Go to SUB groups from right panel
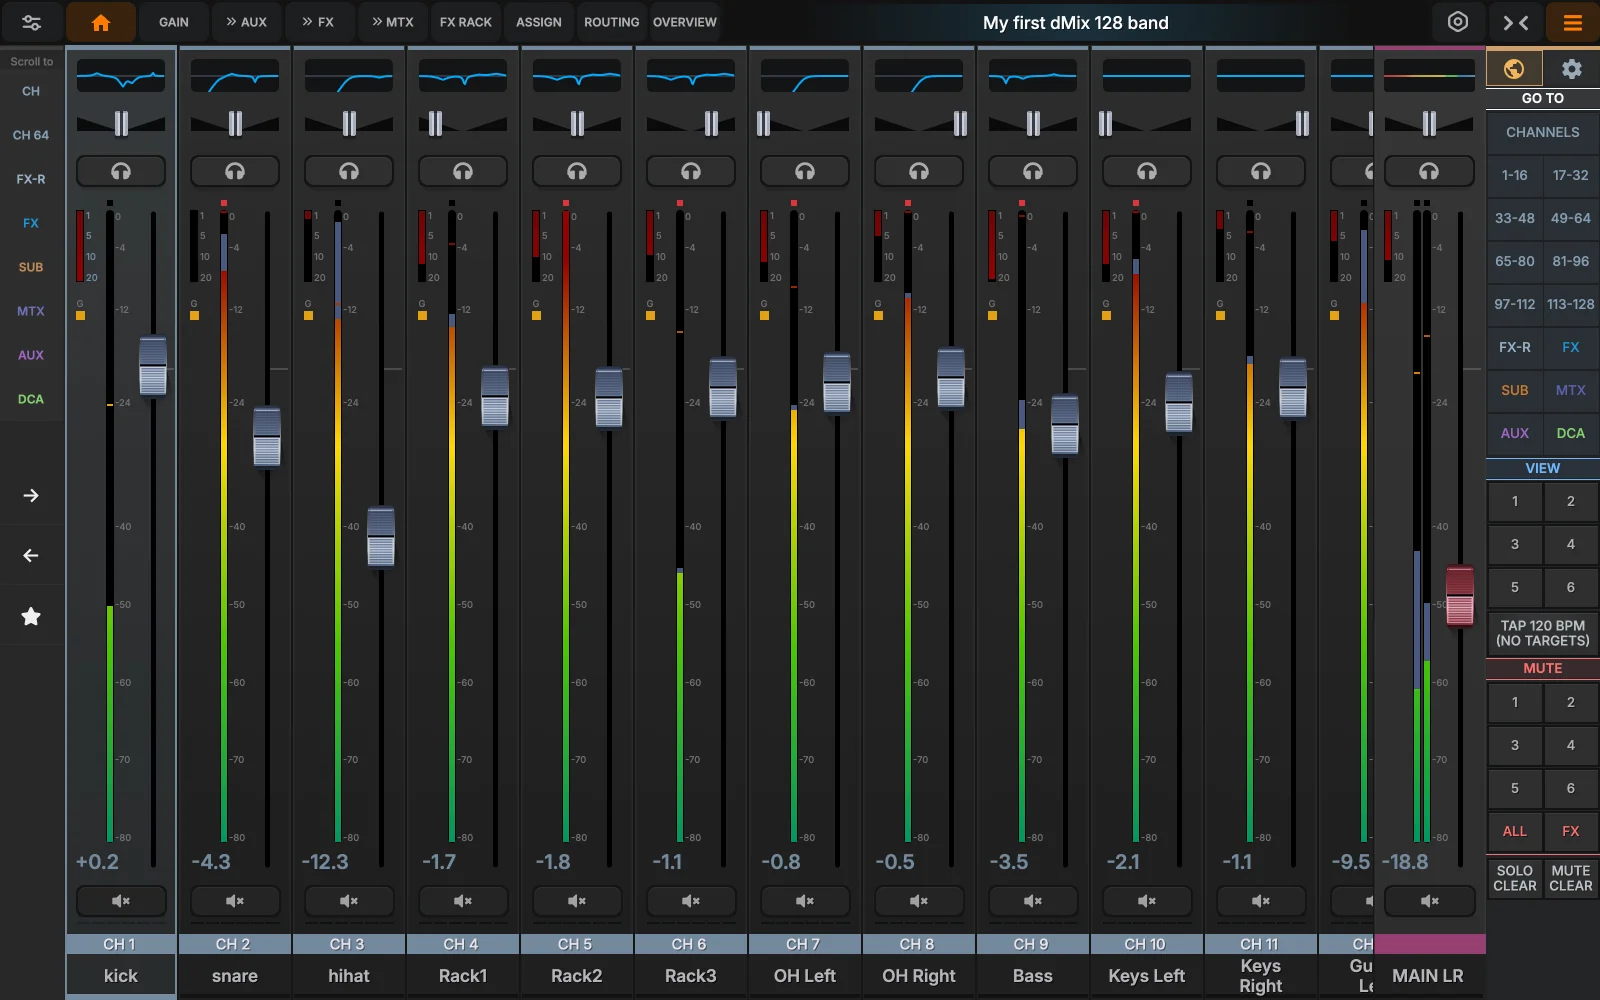 point(1514,390)
